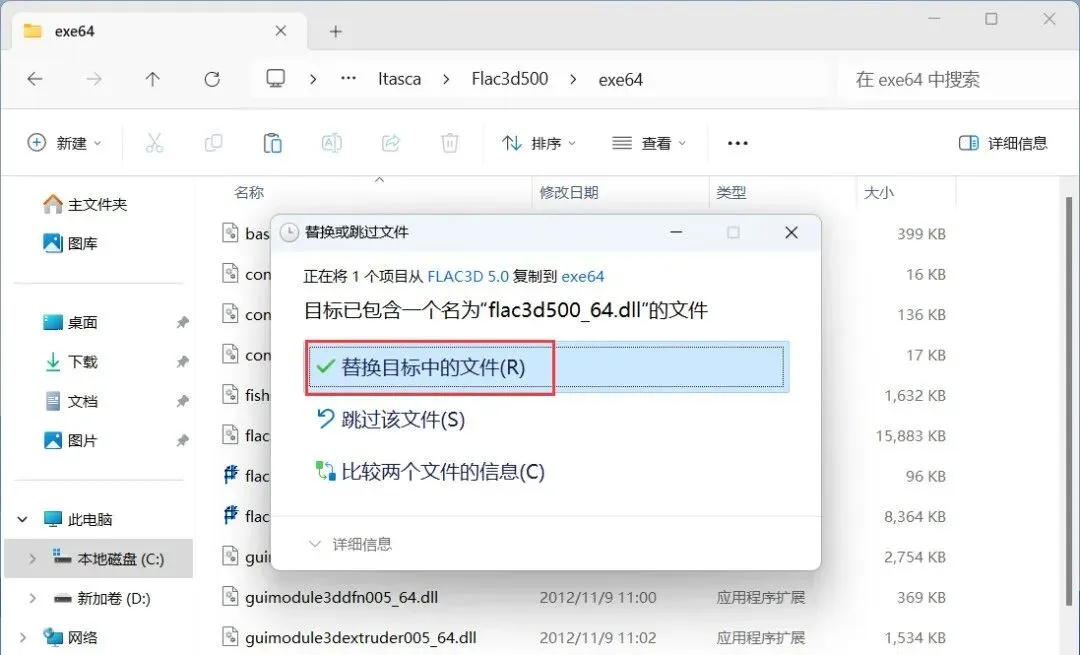Image resolution: width=1080 pixels, height=655 pixels.
Task: Click the Cut scissors icon
Action: 154,143
